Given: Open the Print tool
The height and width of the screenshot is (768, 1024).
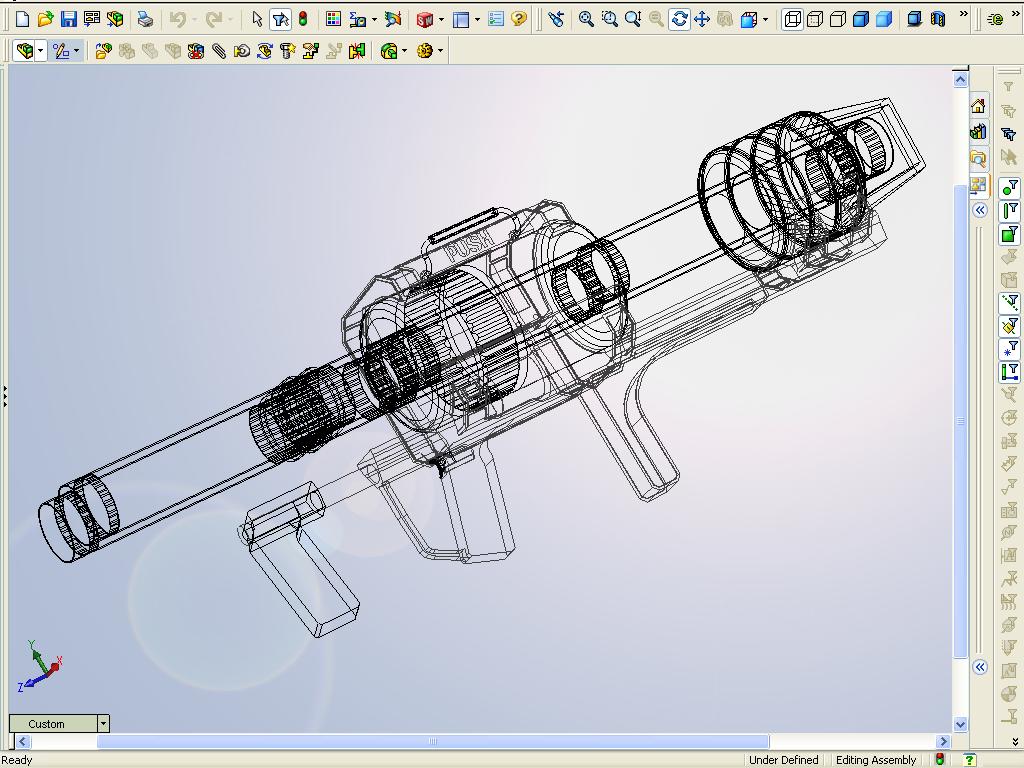Looking at the screenshot, I should tap(145, 19).
